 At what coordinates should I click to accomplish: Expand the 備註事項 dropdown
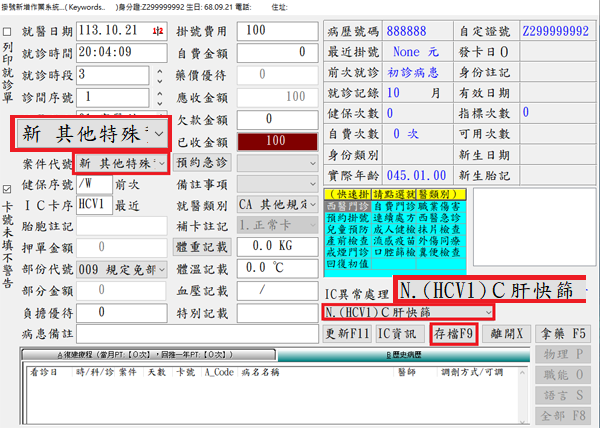313,183
